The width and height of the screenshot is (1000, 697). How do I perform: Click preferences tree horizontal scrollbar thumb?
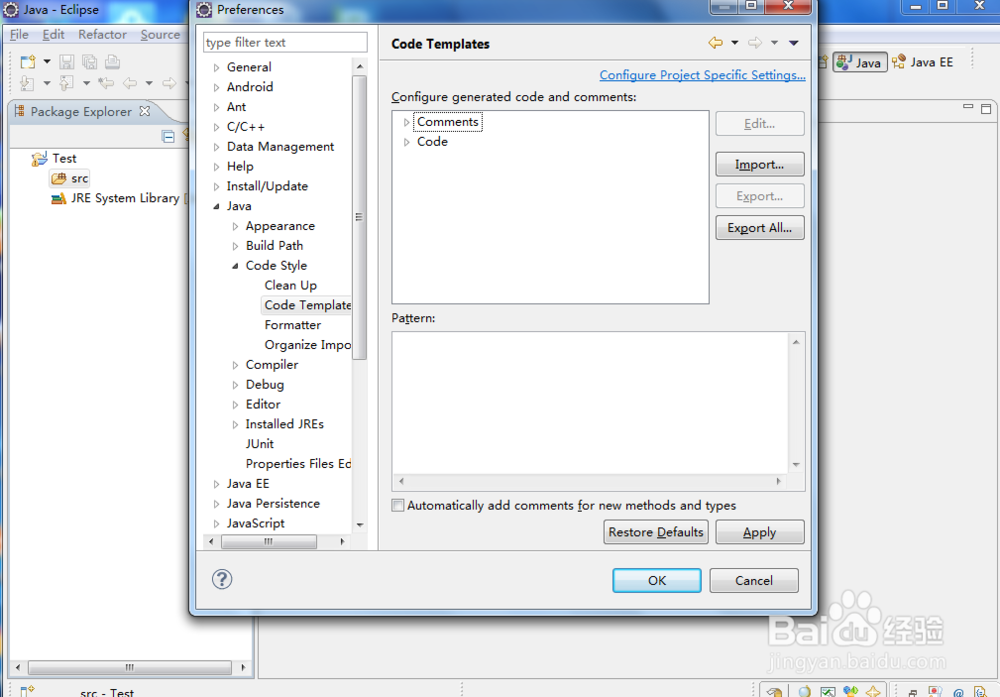[268, 541]
